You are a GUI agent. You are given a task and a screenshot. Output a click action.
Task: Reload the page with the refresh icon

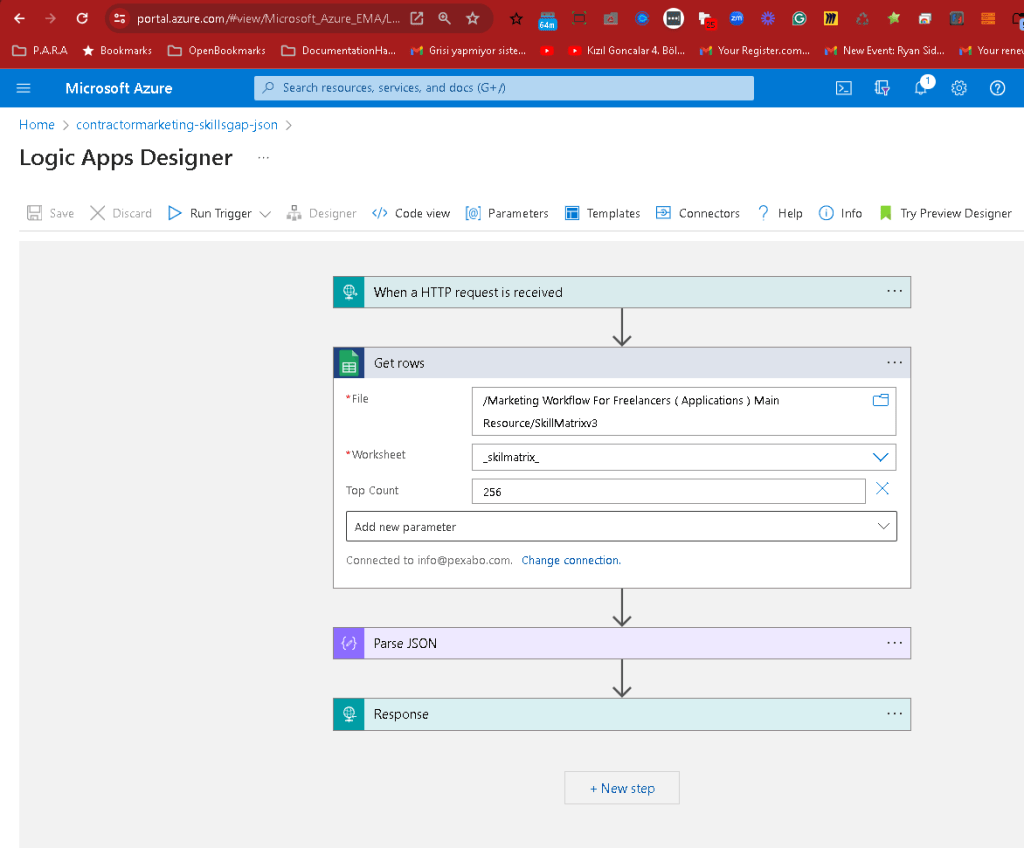pyautogui.click(x=82, y=18)
